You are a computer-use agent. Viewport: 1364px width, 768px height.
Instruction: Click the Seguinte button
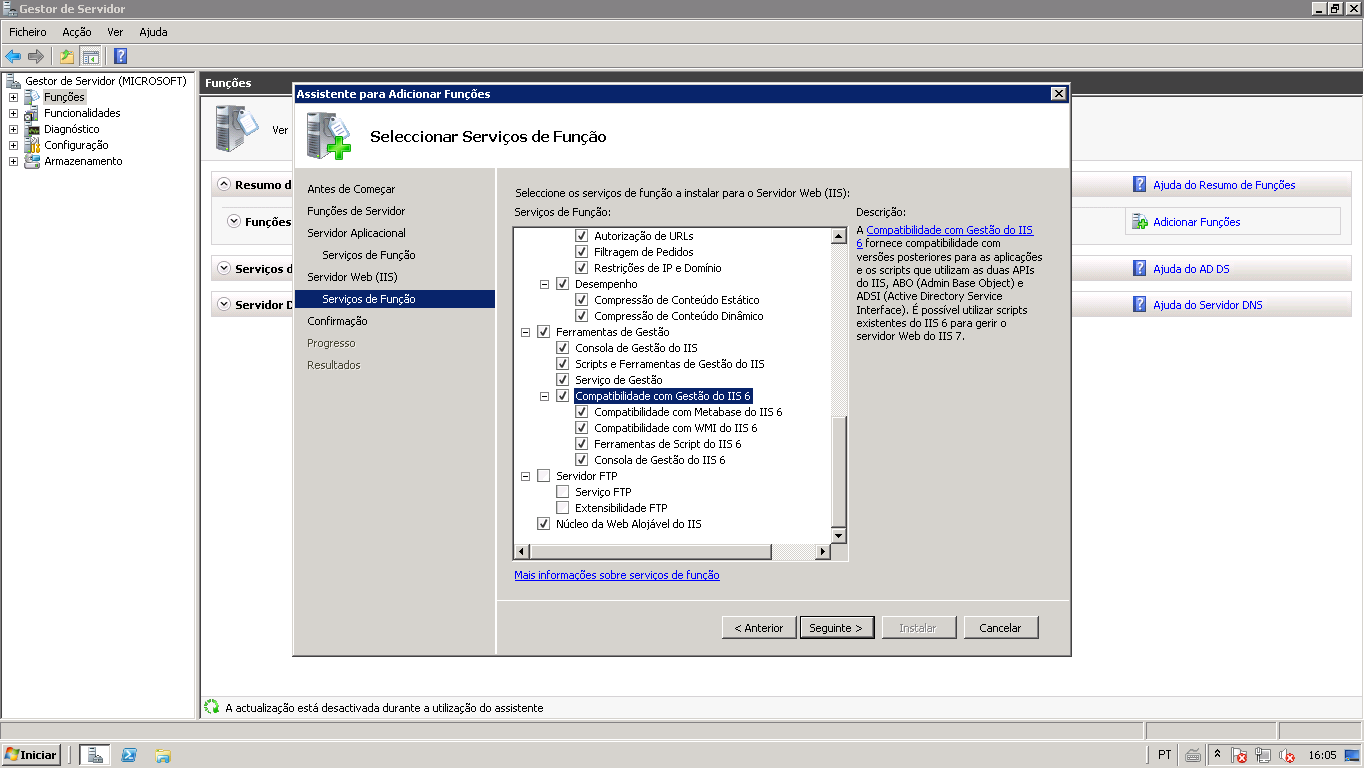[837, 628]
